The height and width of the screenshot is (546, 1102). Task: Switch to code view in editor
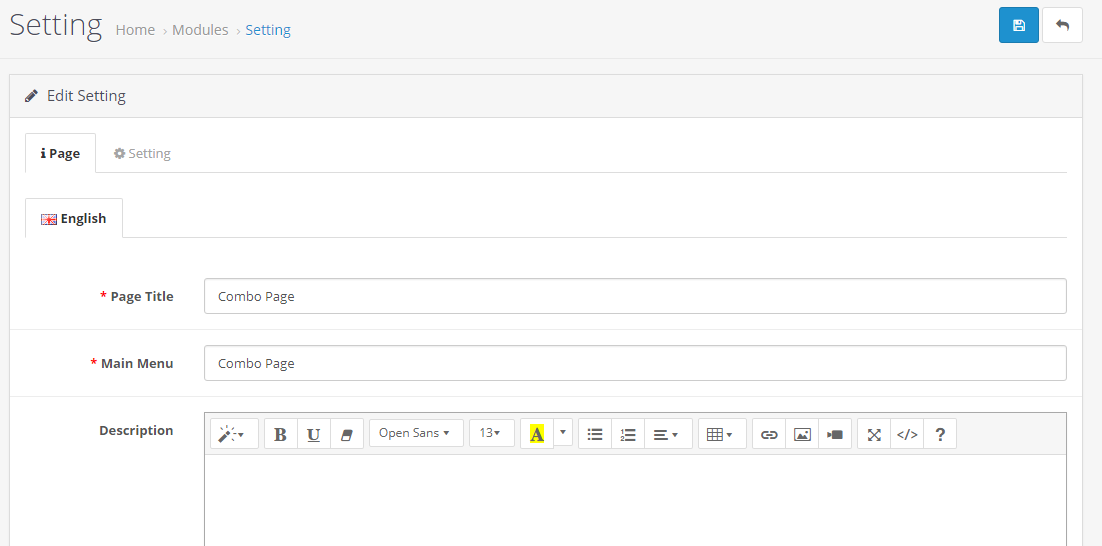tap(907, 434)
